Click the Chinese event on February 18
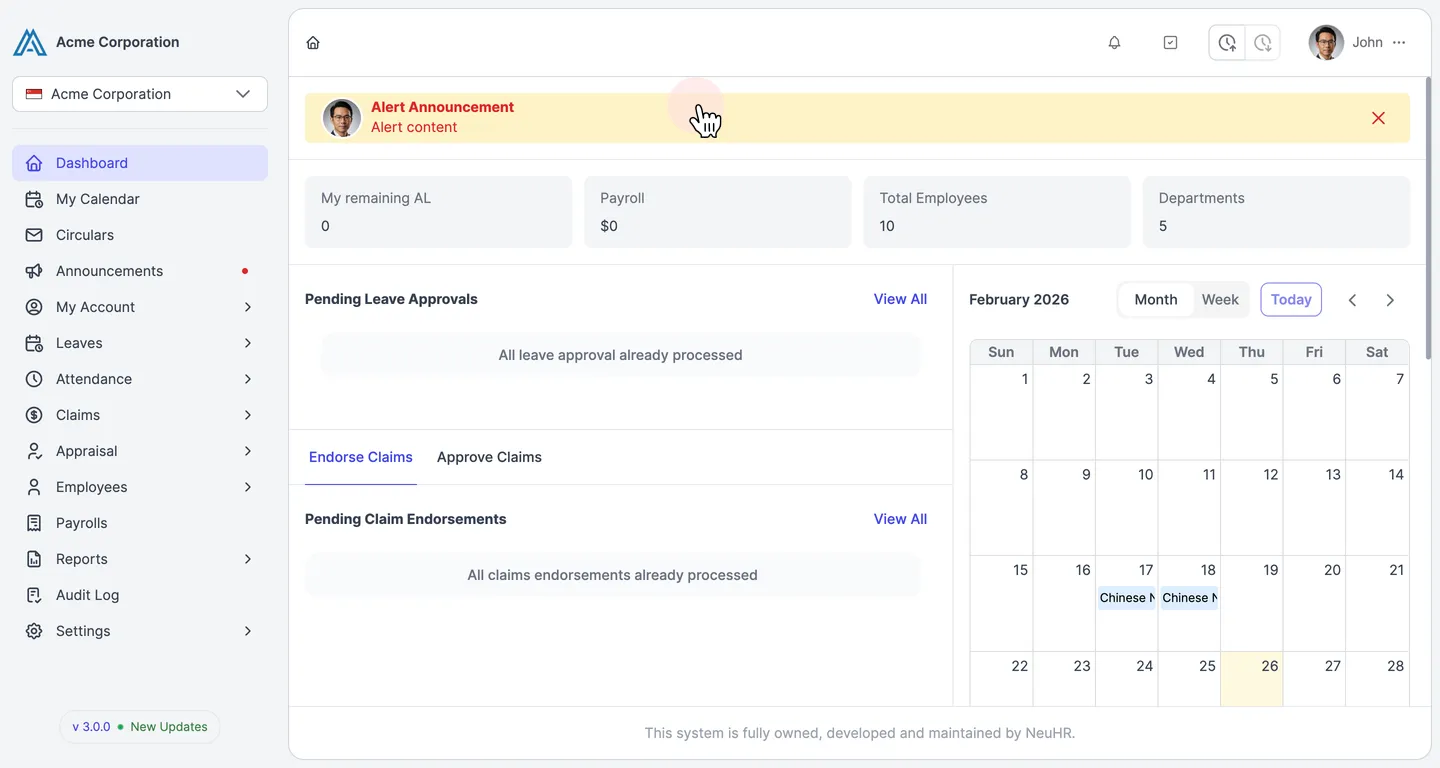Image resolution: width=1440 pixels, height=768 pixels. pos(1189,598)
